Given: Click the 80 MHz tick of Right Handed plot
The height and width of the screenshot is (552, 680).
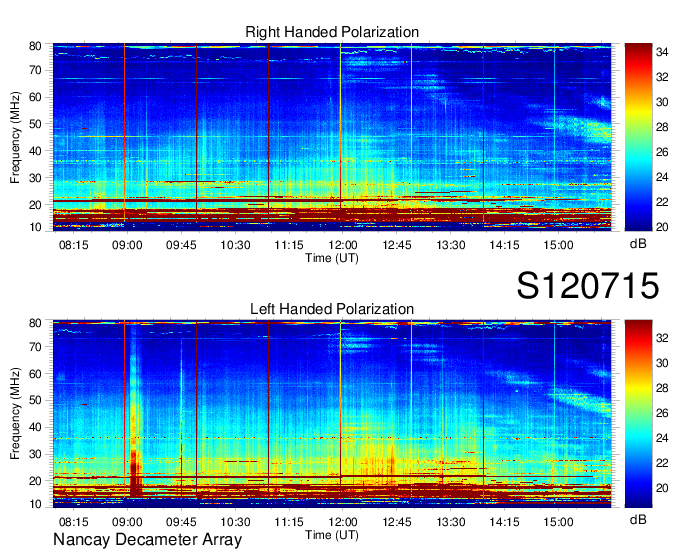Looking at the screenshot, I should [35, 46].
